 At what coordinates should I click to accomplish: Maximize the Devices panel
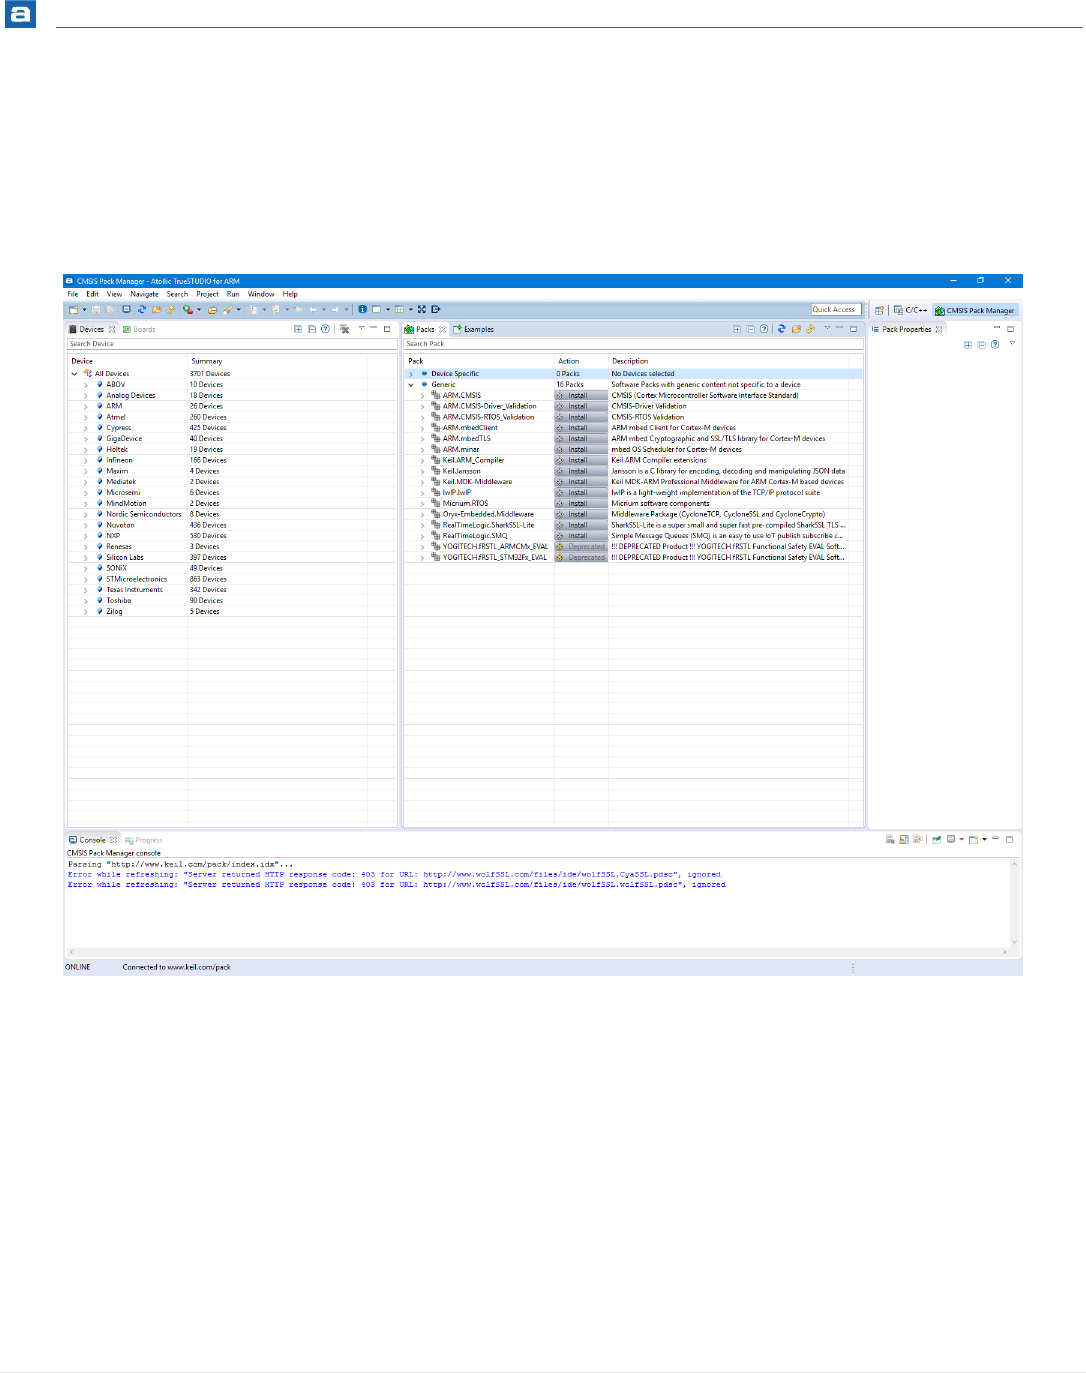click(x=387, y=329)
